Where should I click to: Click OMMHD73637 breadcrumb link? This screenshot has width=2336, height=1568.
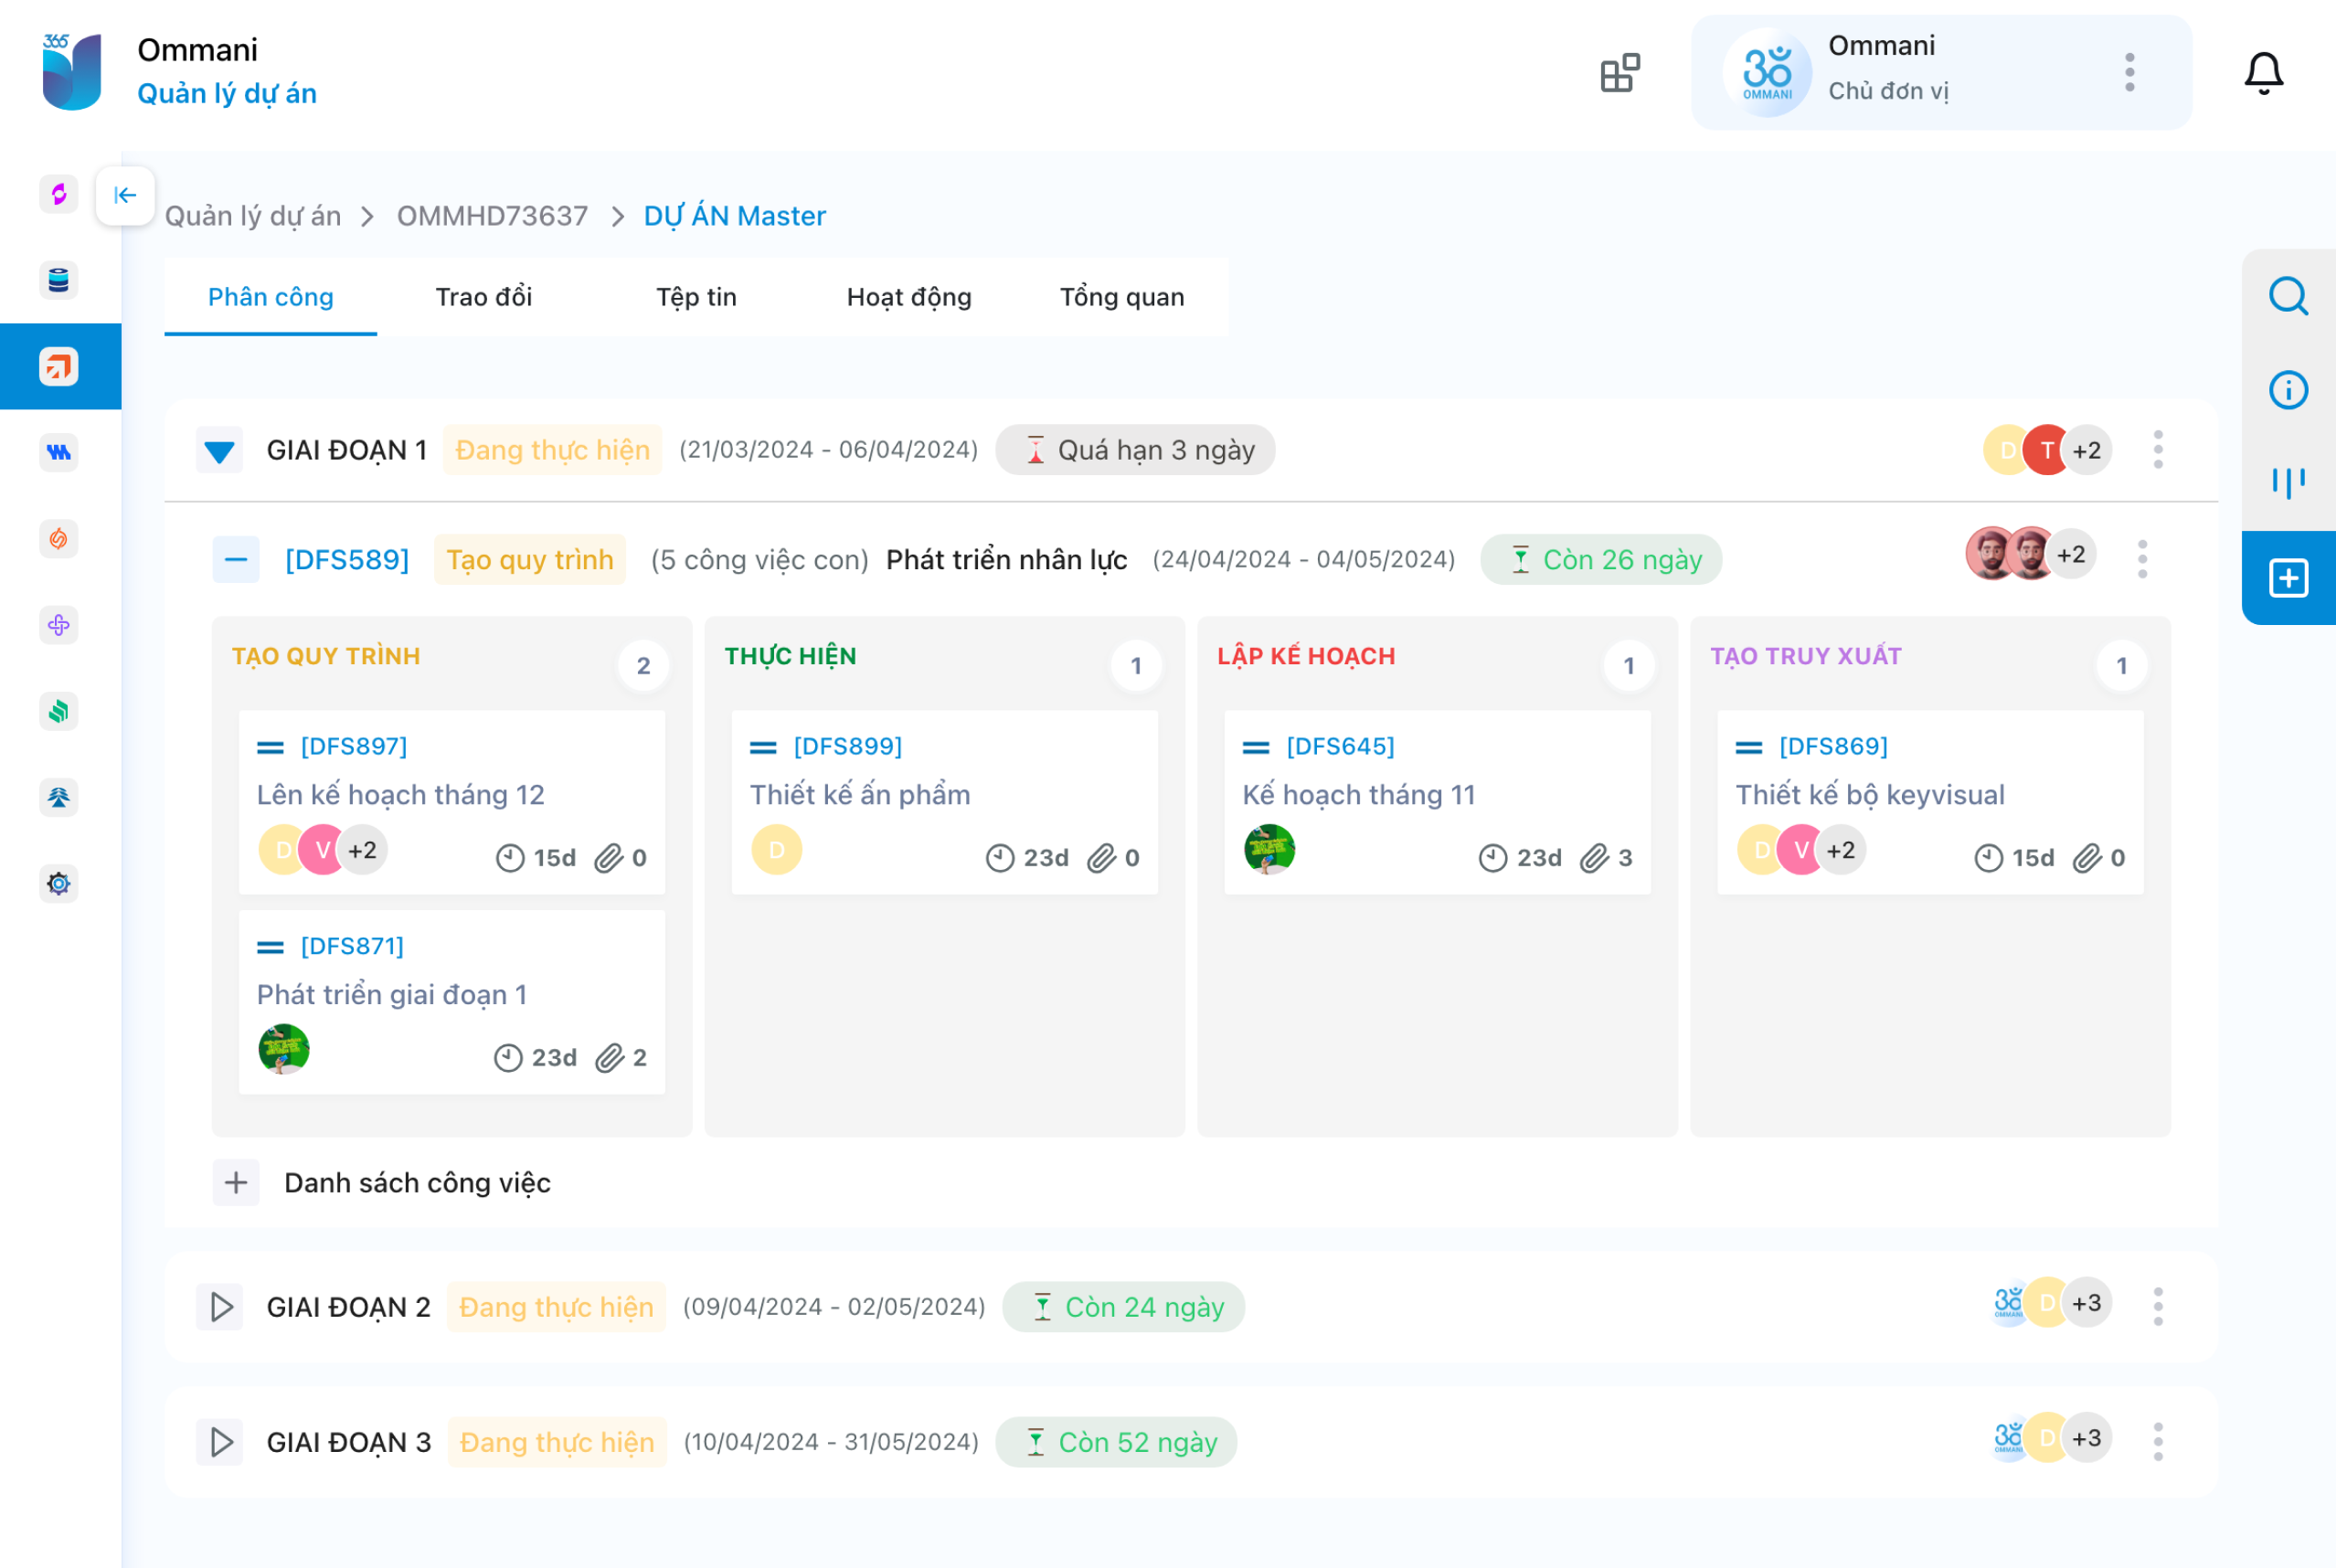(492, 216)
